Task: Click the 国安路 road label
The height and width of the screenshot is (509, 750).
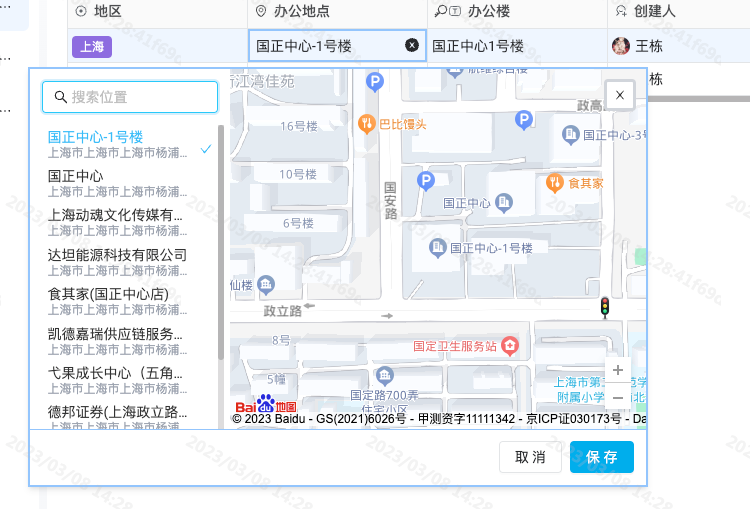Action: [x=390, y=200]
